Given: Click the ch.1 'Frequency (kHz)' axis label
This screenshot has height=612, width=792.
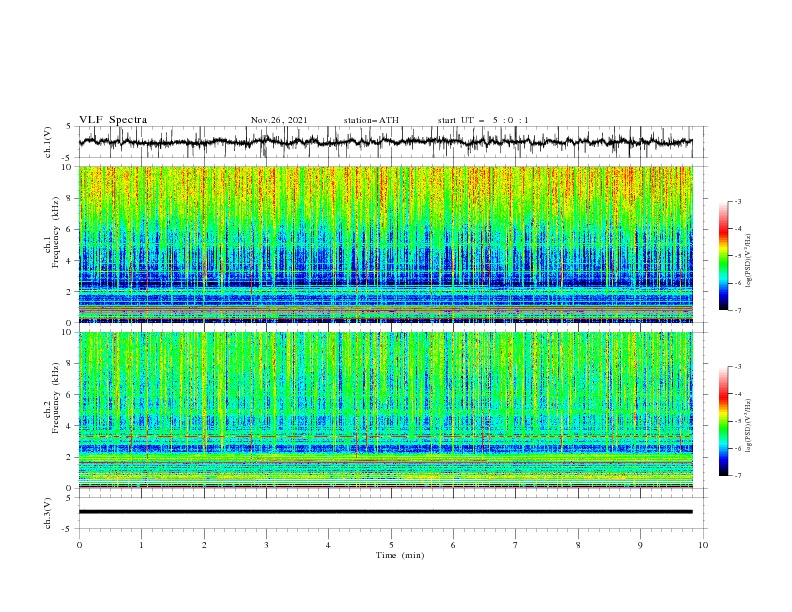Looking at the screenshot, I should click(x=56, y=232).
